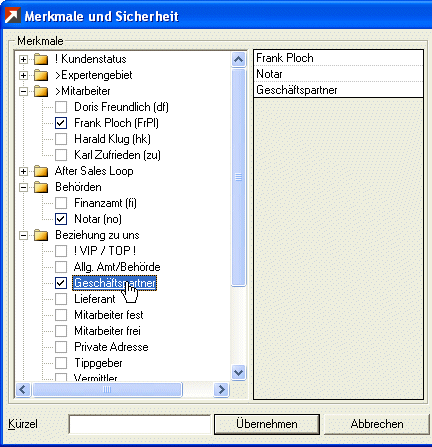Collapse the >Mitarbeiter tree node

click(x=23, y=92)
